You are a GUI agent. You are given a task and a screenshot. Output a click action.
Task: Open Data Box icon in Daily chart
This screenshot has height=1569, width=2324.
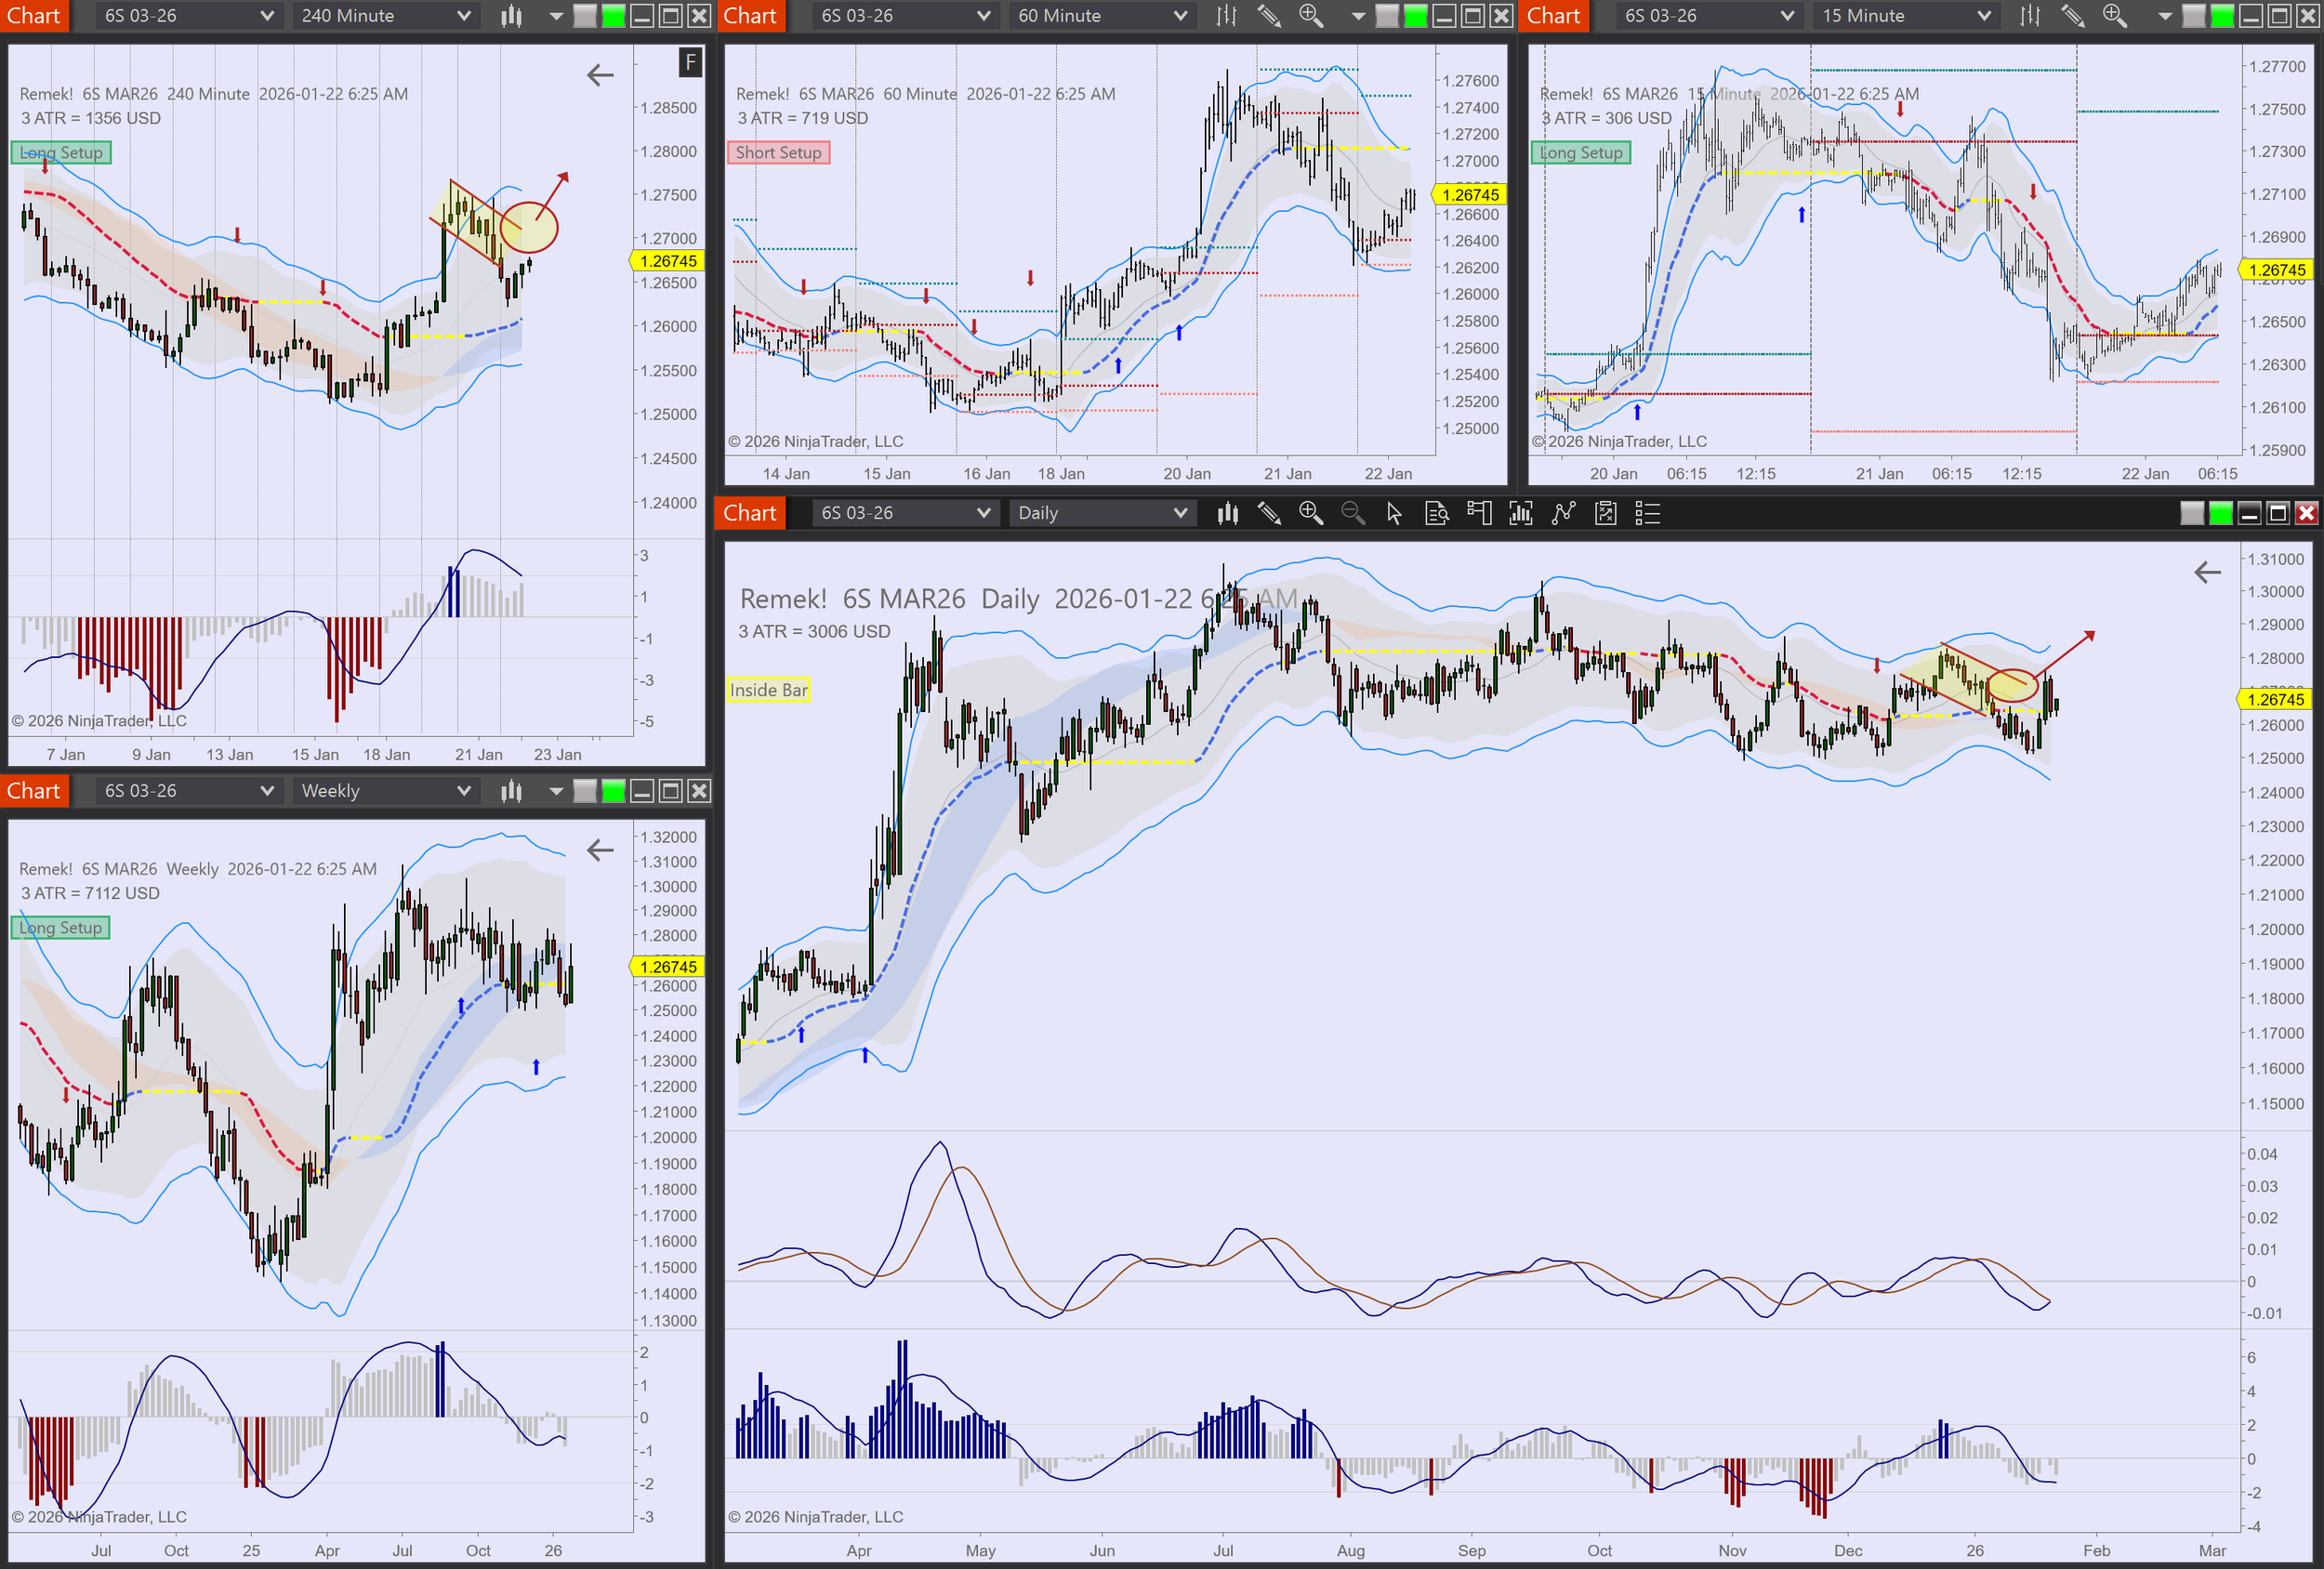click(x=1437, y=513)
